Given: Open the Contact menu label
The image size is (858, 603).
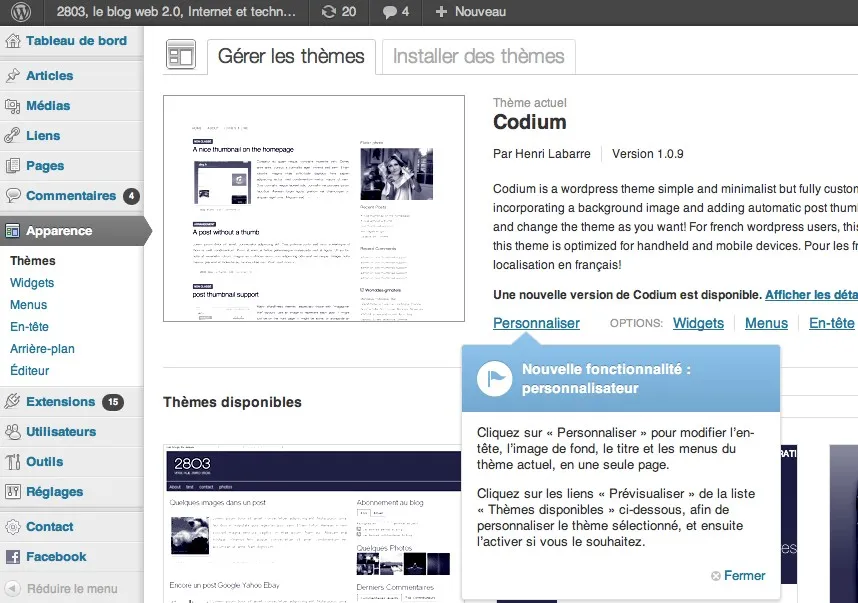Looking at the screenshot, I should pyautogui.click(x=50, y=527).
